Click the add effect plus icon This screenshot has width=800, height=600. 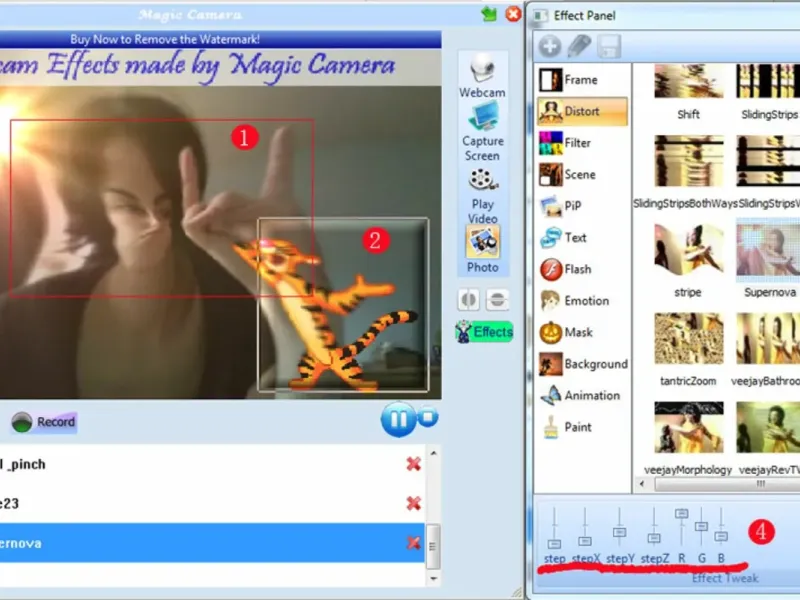tap(549, 46)
